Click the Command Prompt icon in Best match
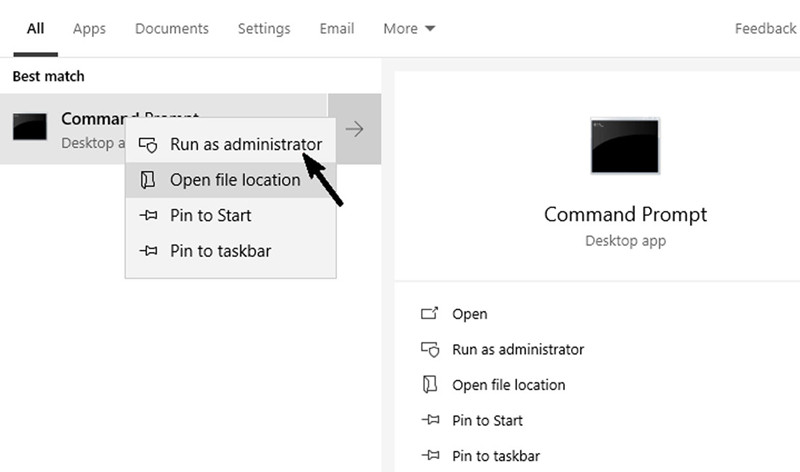 point(30,127)
